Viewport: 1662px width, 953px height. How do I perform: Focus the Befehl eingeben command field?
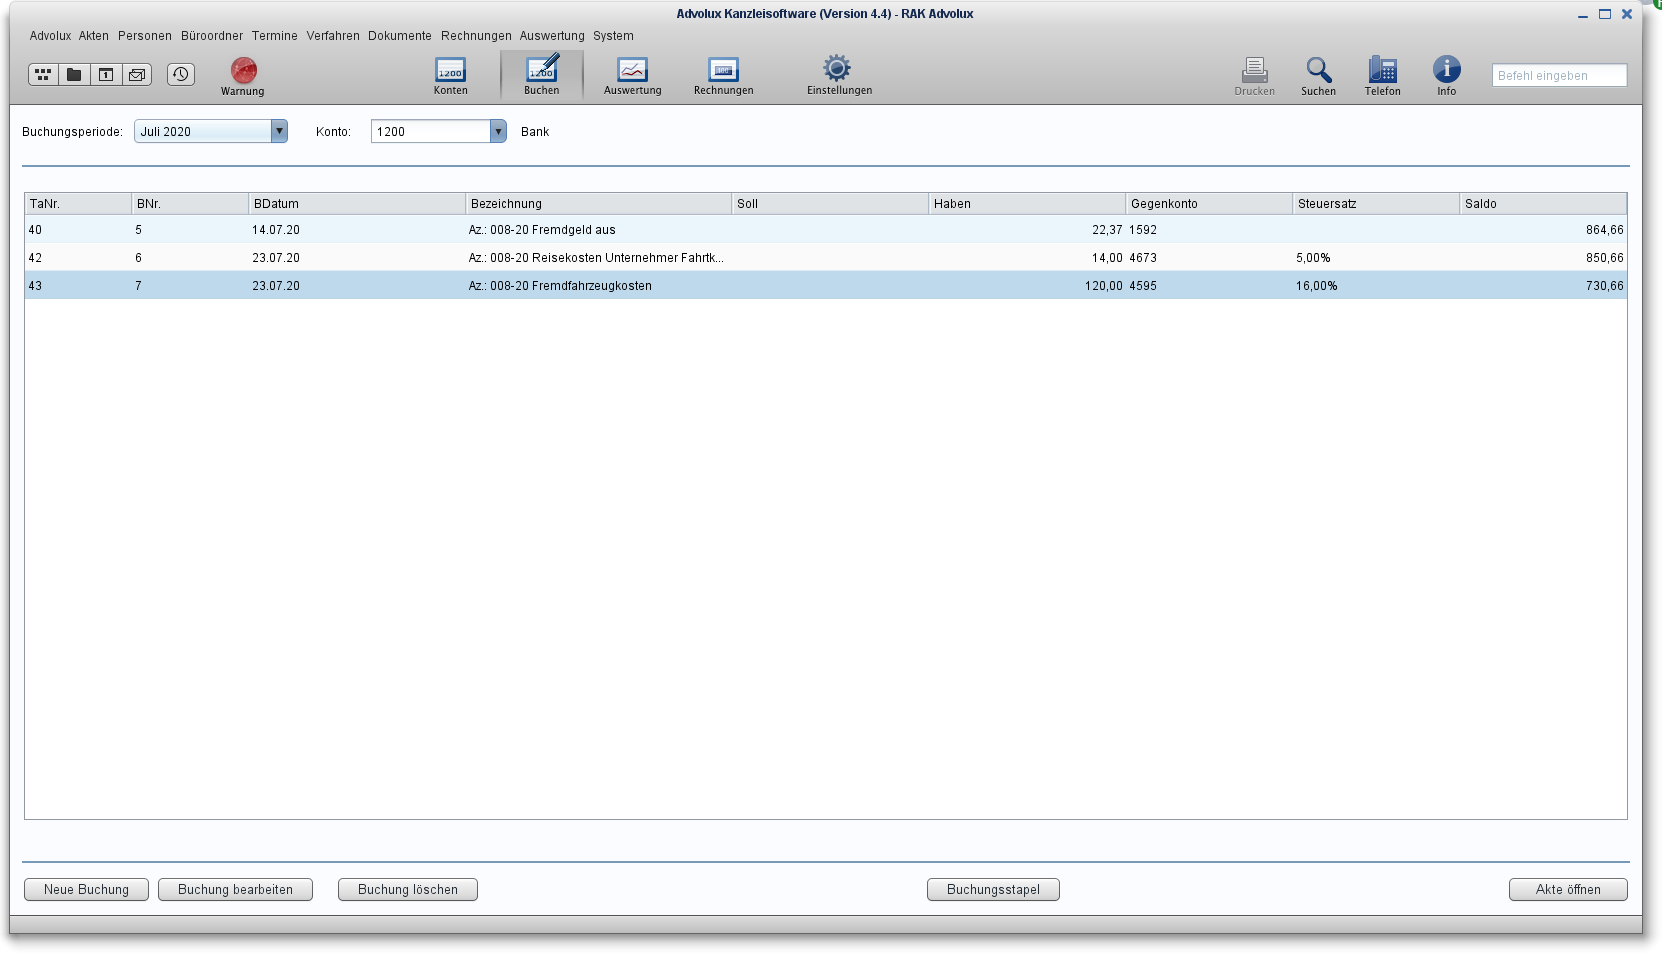[x=1559, y=75]
